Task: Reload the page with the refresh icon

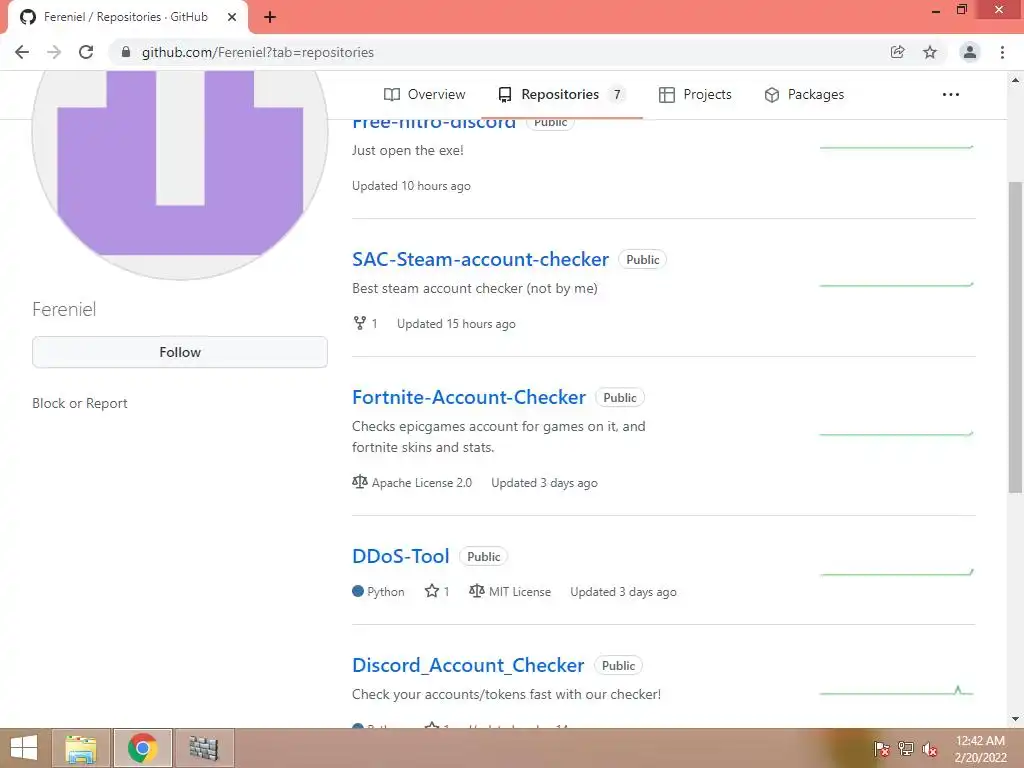Action: (86, 52)
